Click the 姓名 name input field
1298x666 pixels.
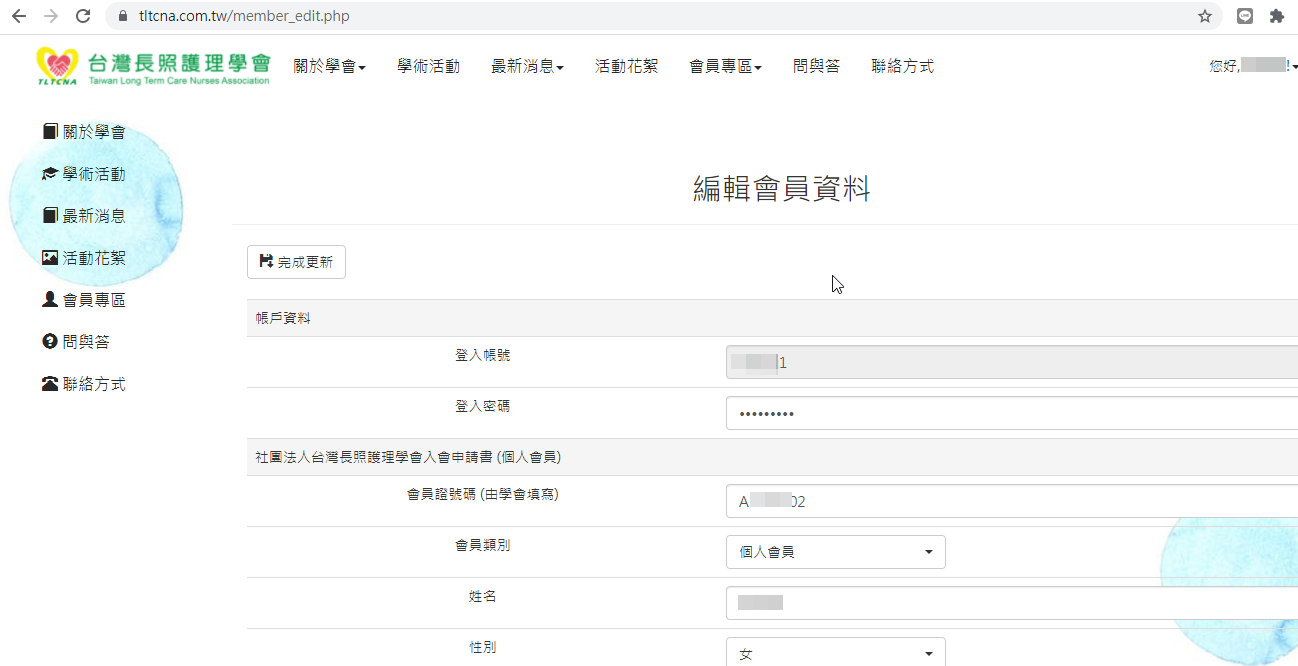point(1012,603)
